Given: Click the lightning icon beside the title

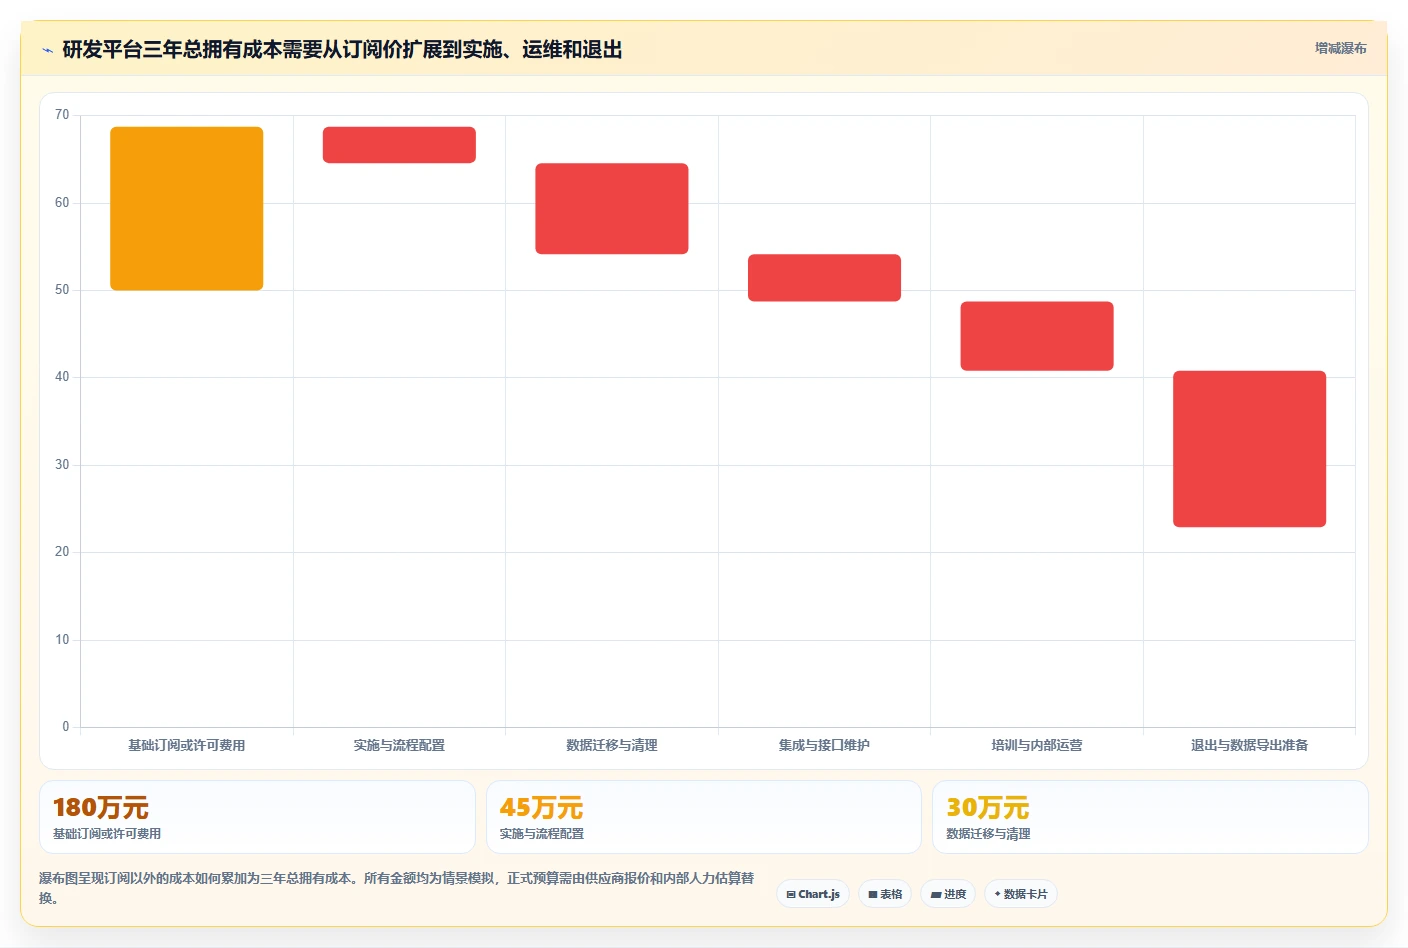Looking at the screenshot, I should tap(47, 50).
